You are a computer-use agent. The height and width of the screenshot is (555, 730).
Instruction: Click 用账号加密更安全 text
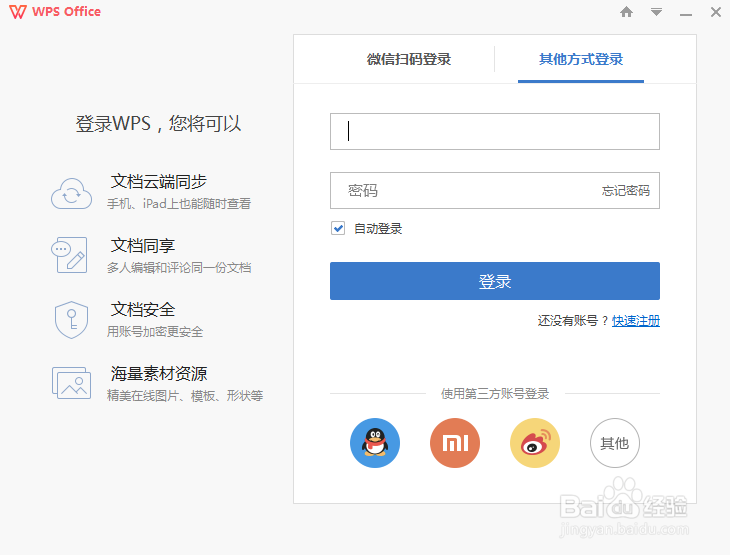pyautogui.click(x=155, y=332)
